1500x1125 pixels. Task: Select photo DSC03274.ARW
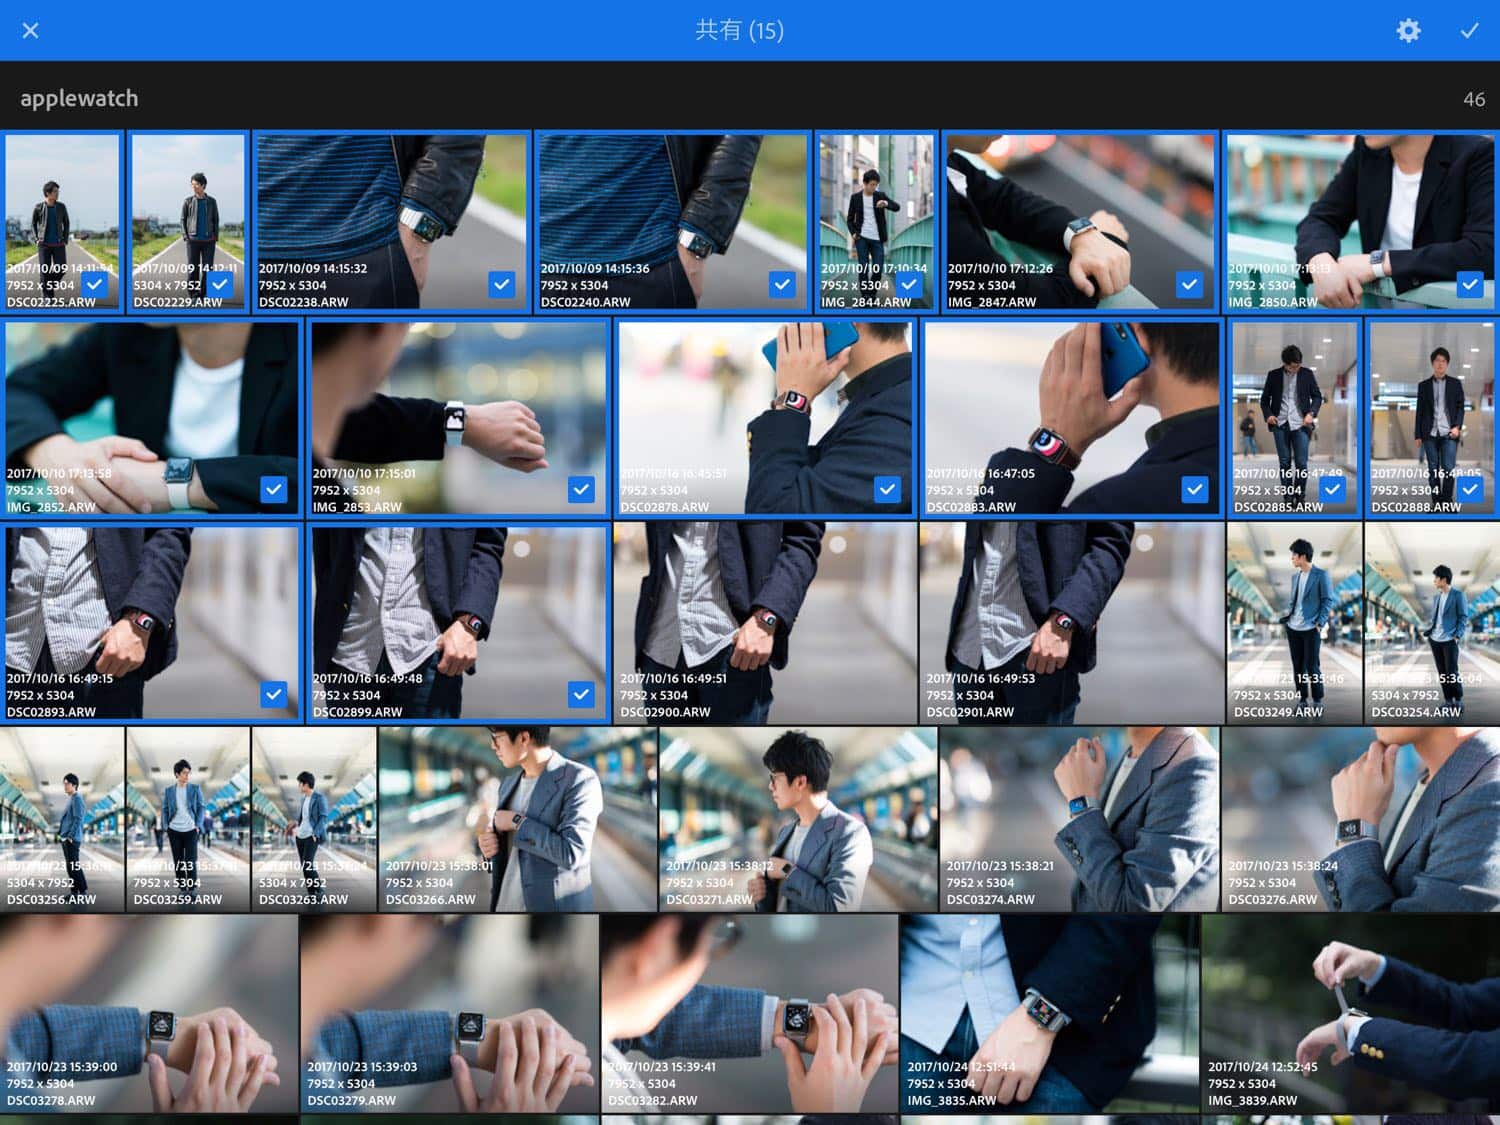[1078, 818]
